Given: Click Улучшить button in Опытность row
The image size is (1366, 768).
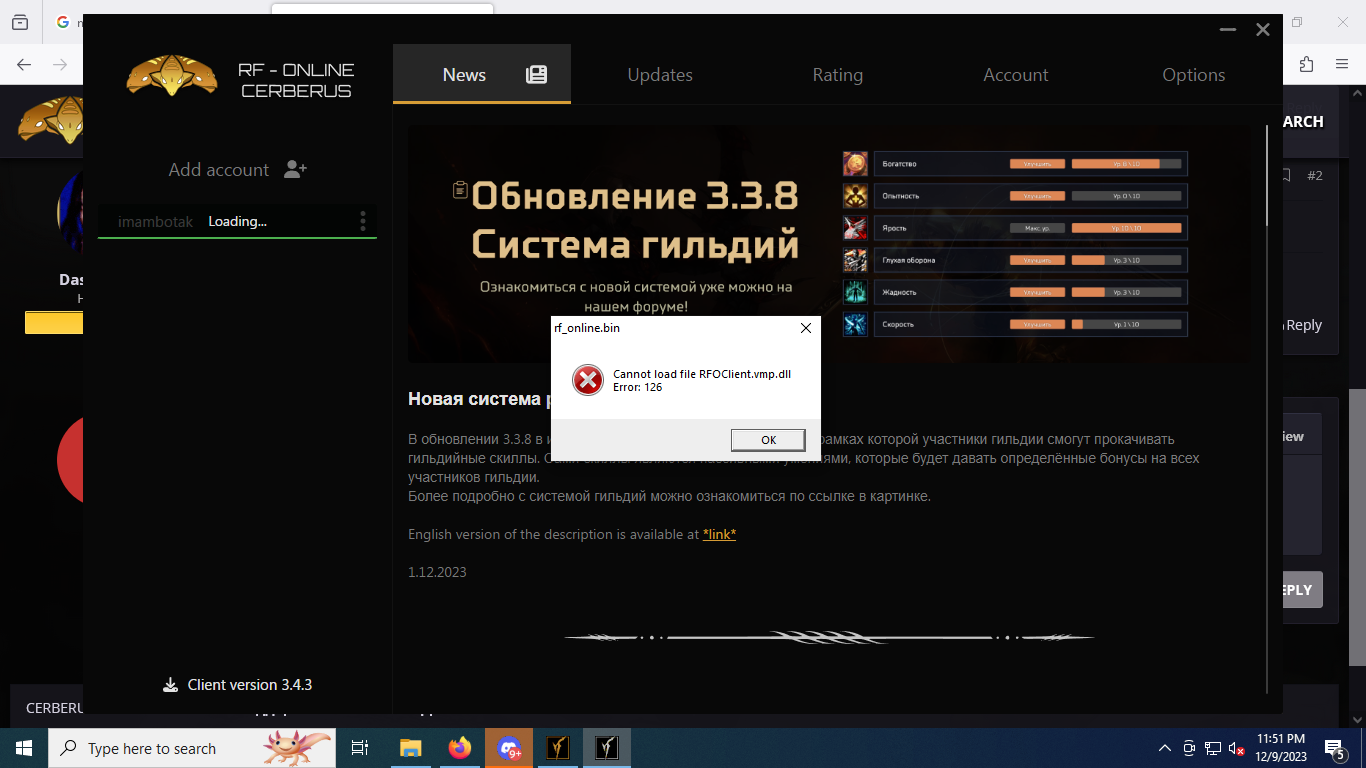Looking at the screenshot, I should 1037,196.
